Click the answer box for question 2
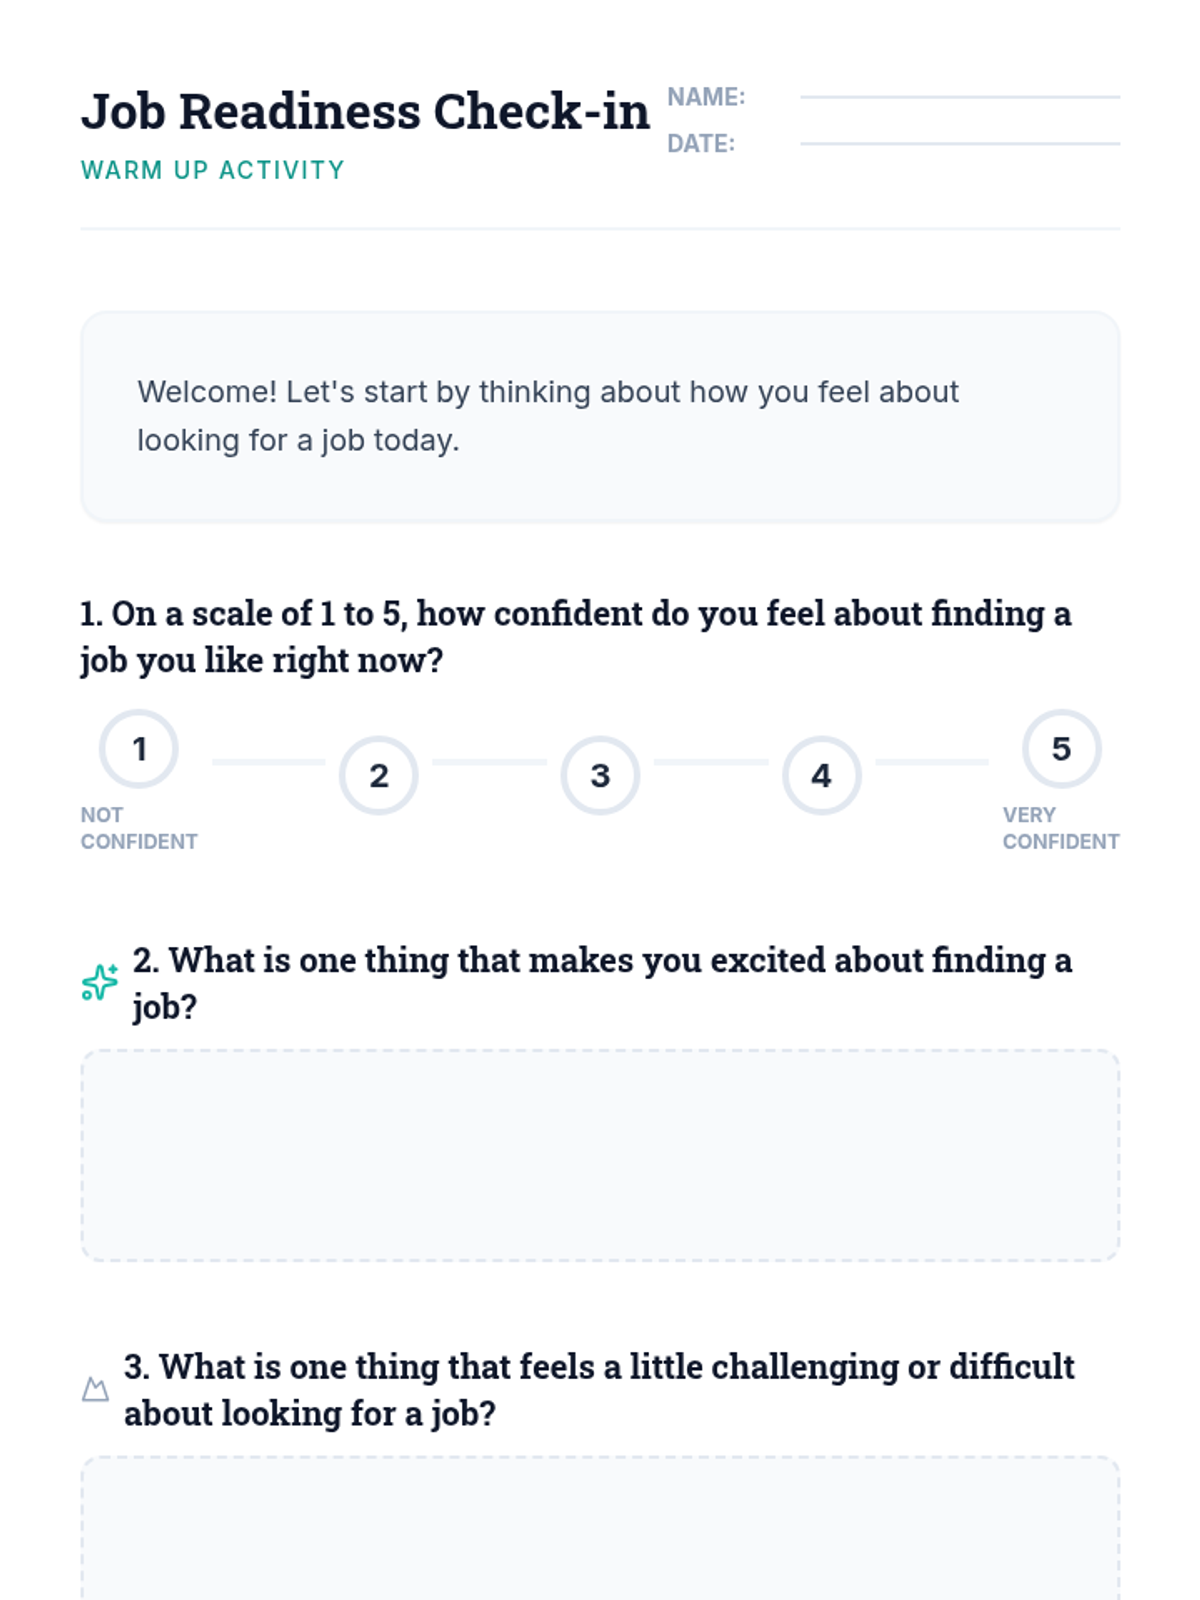 [600, 1155]
